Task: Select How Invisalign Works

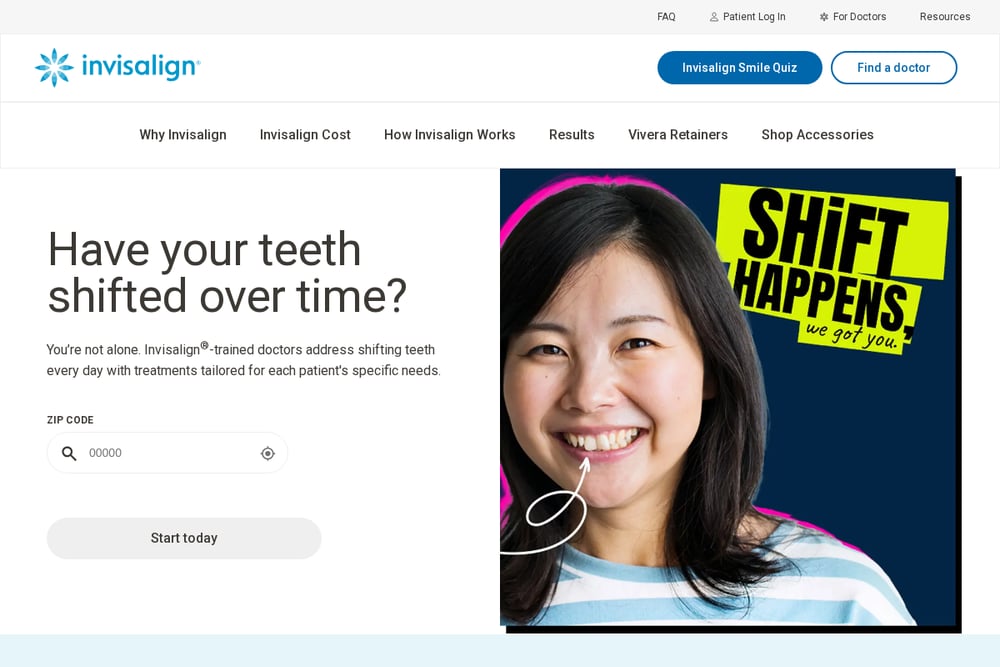Action: coord(450,135)
